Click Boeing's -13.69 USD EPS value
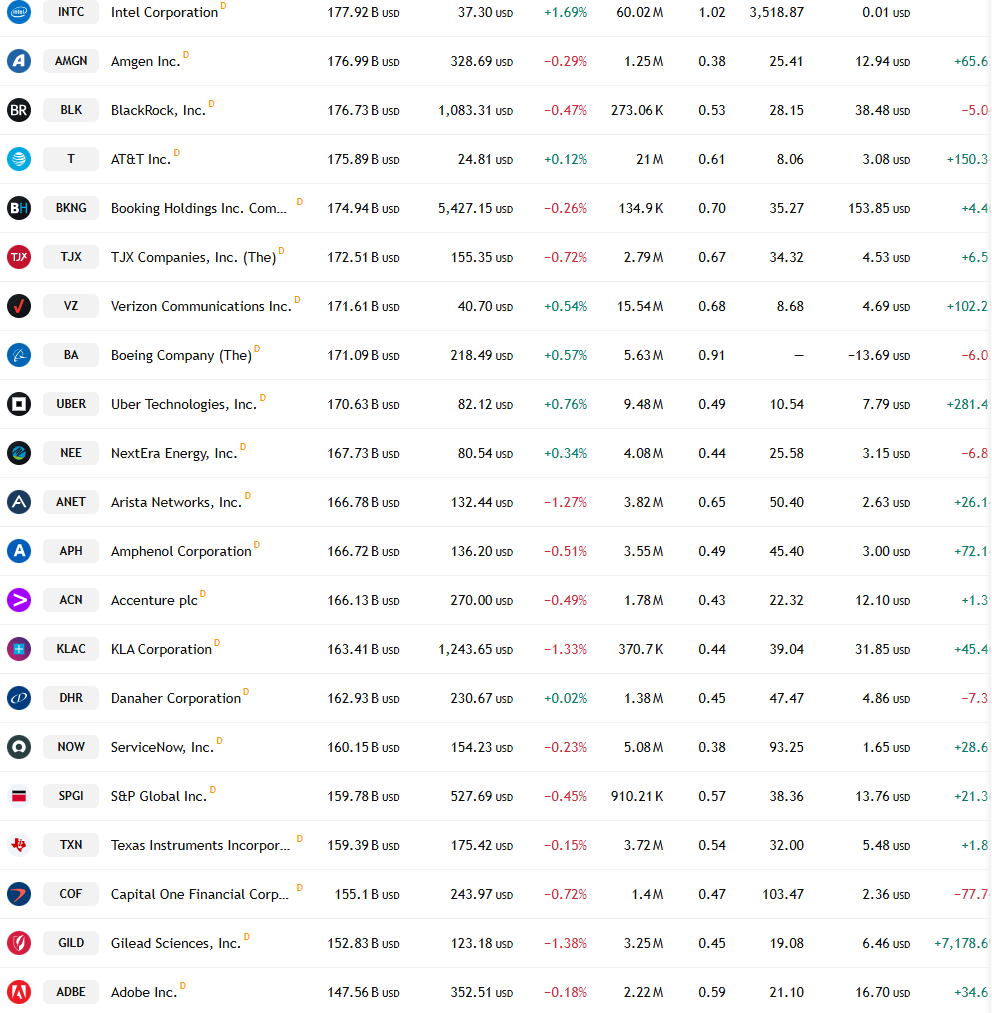 879,355
